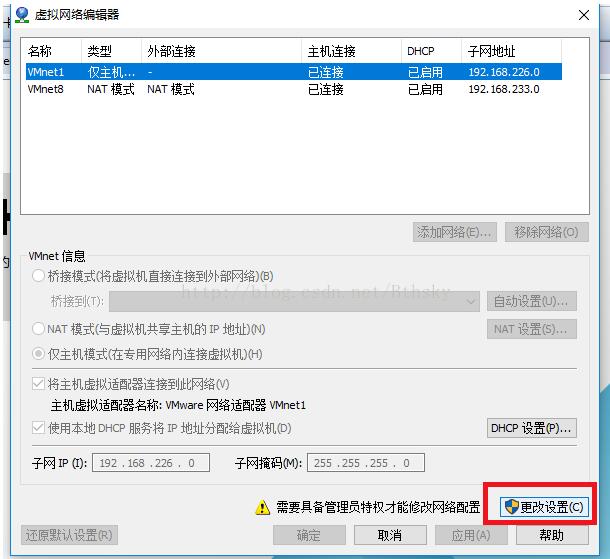Click the 更改设置 (Change Settings) button
The height and width of the screenshot is (559, 610).
click(542, 507)
